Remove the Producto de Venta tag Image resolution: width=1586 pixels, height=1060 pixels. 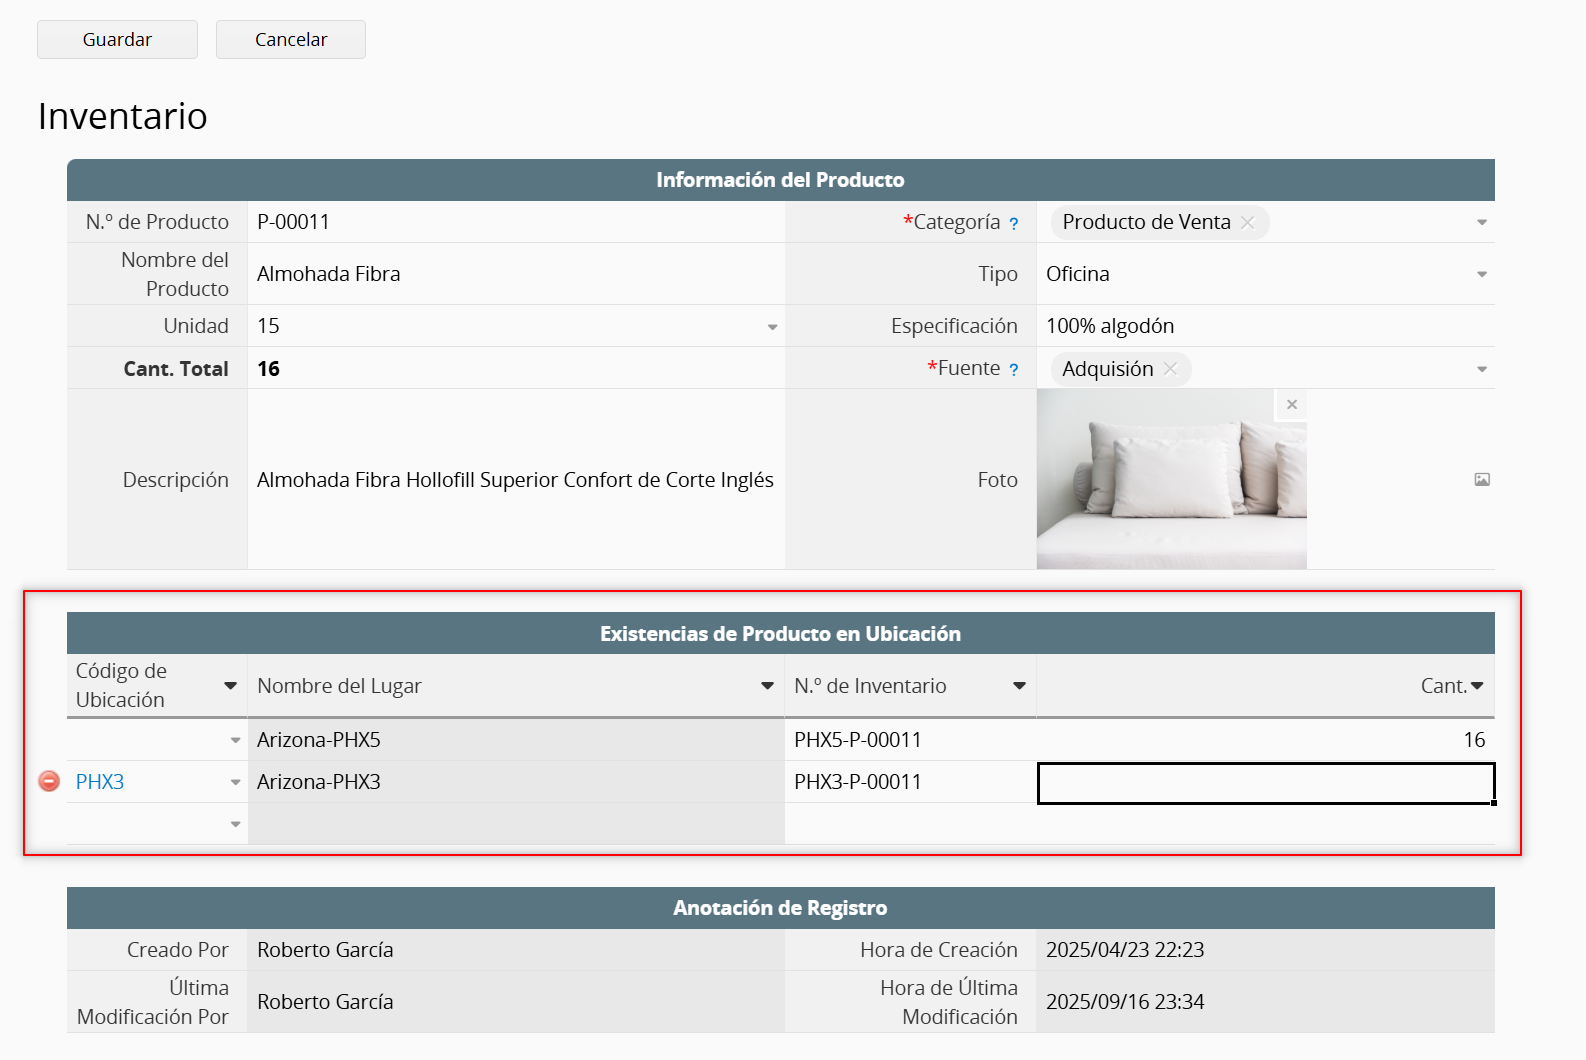coord(1247,223)
